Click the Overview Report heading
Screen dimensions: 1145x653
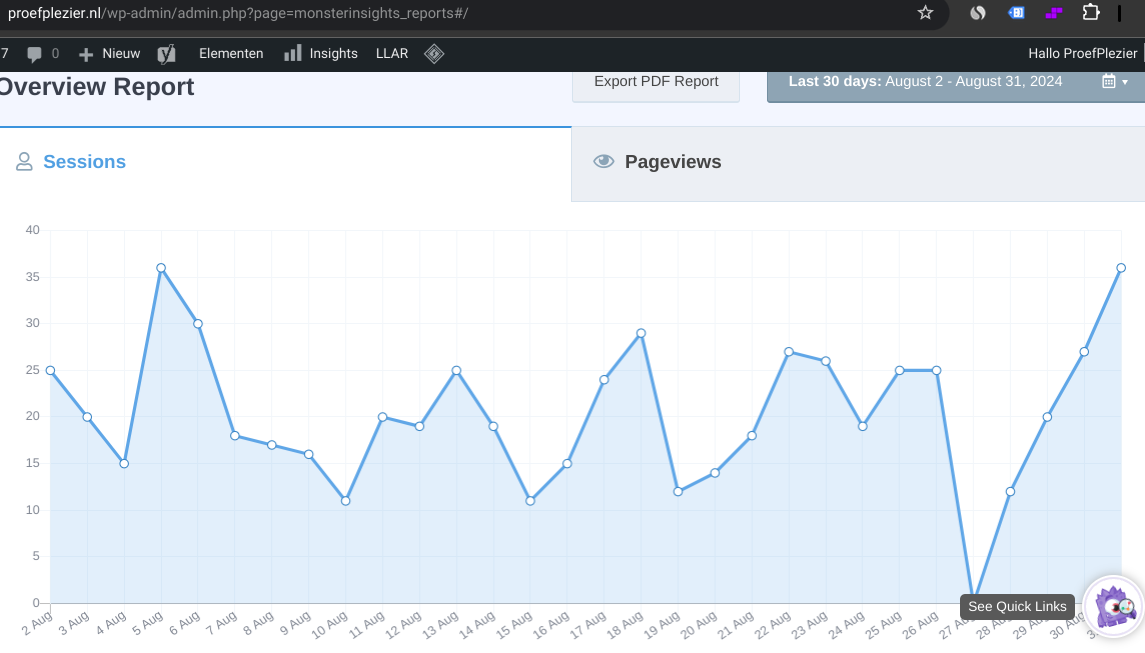pyautogui.click(x=96, y=87)
